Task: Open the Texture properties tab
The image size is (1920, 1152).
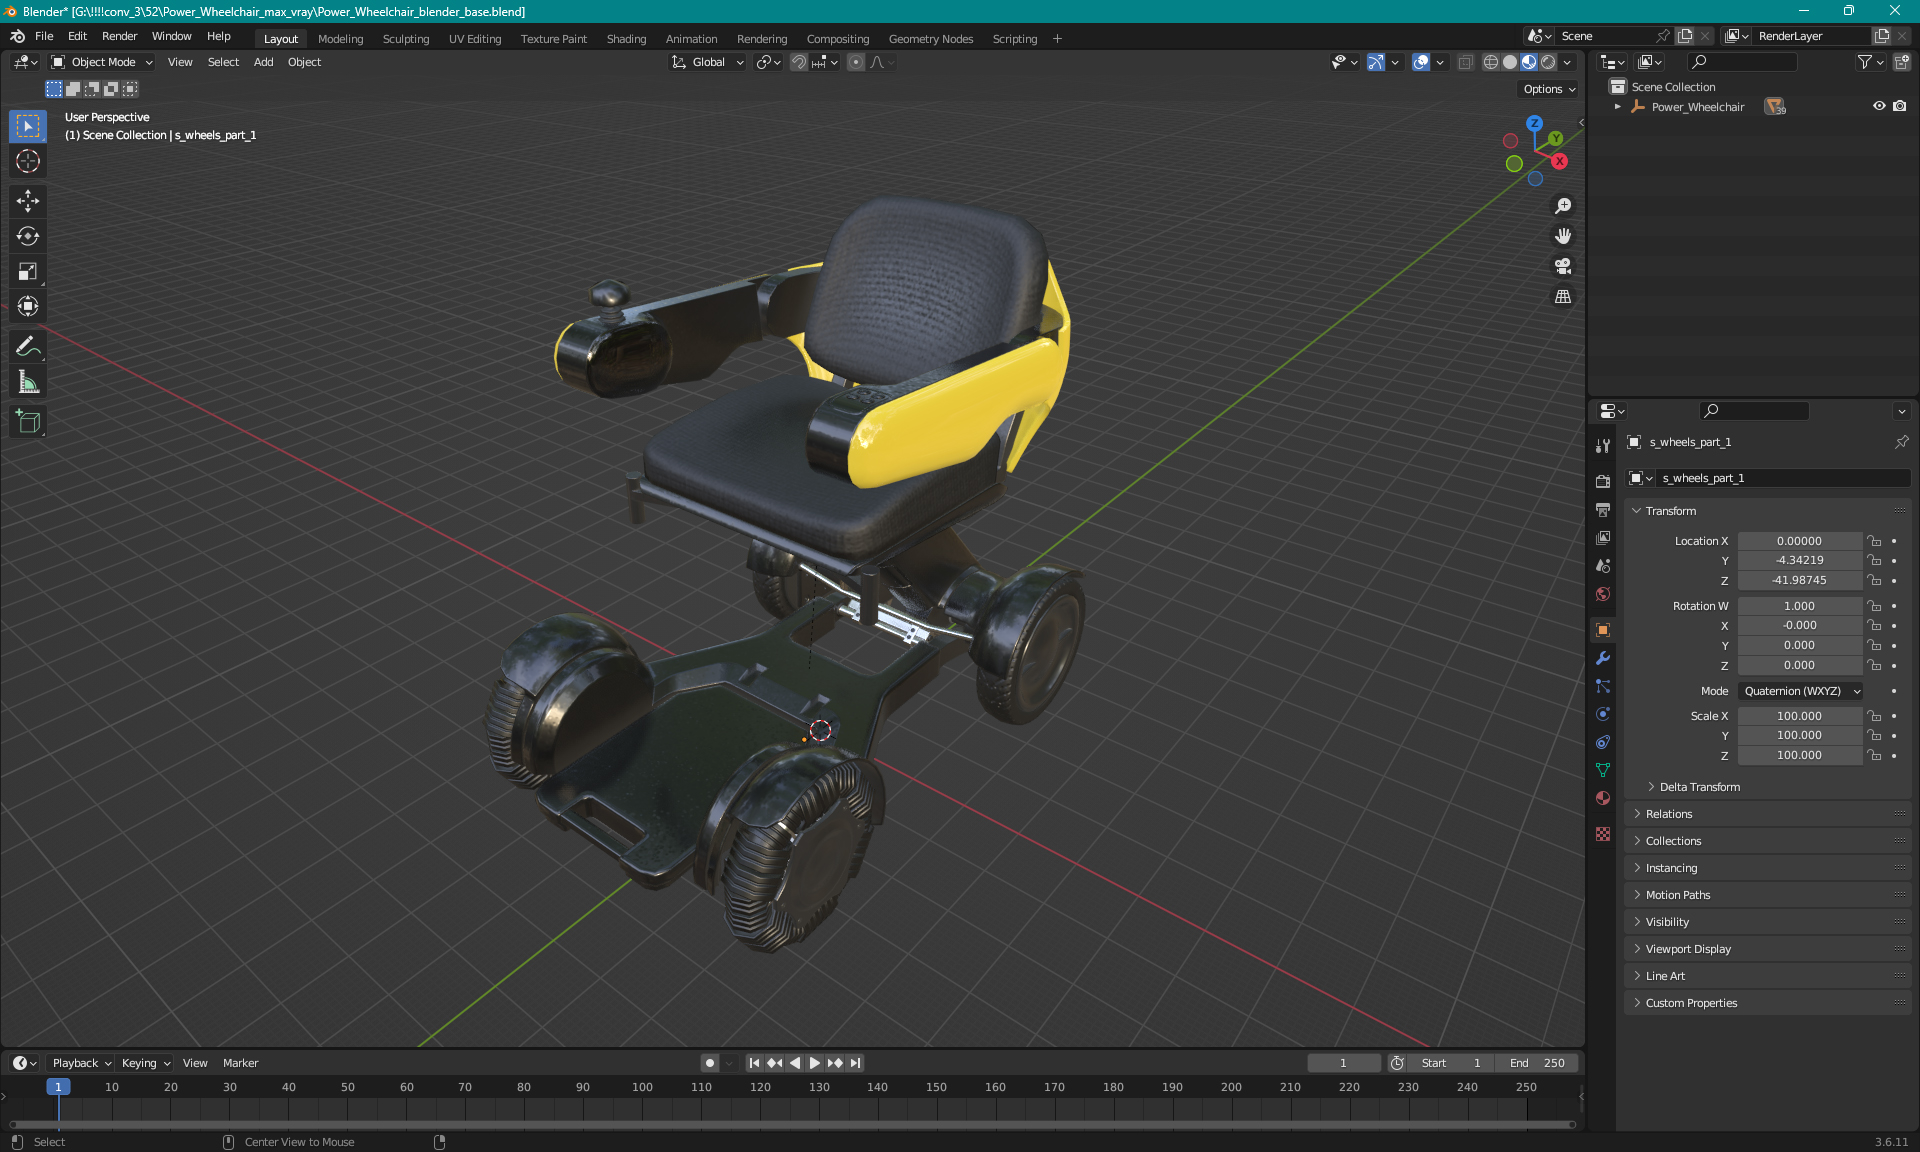Action: pos(1603,834)
